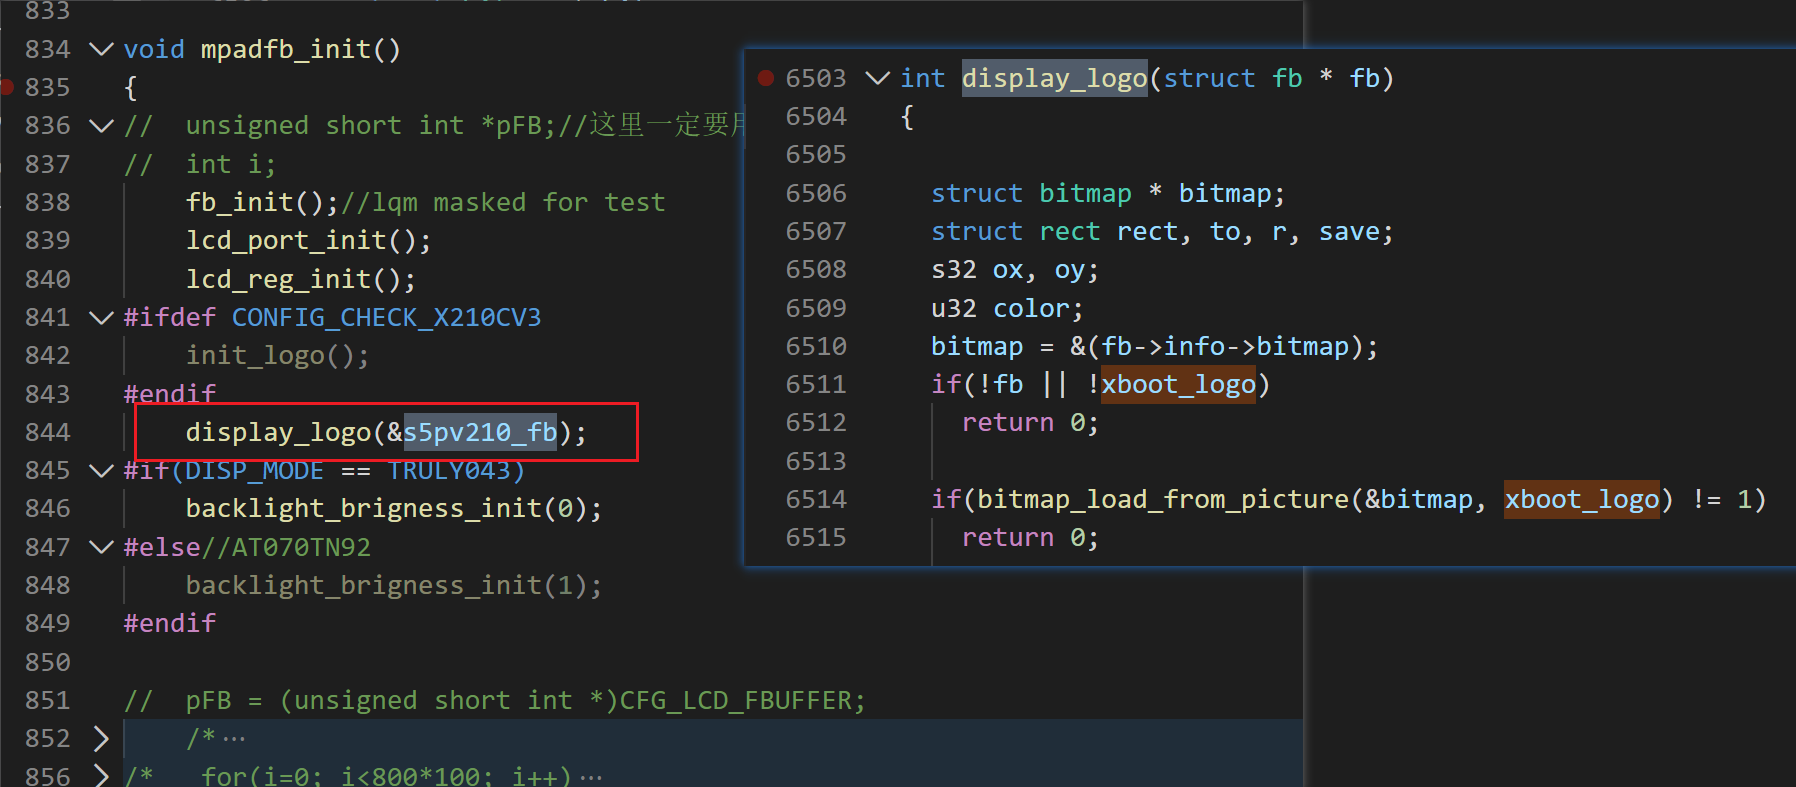
Task: Click bitmap_load_from_picture on line 6514
Action: tap(1163, 499)
